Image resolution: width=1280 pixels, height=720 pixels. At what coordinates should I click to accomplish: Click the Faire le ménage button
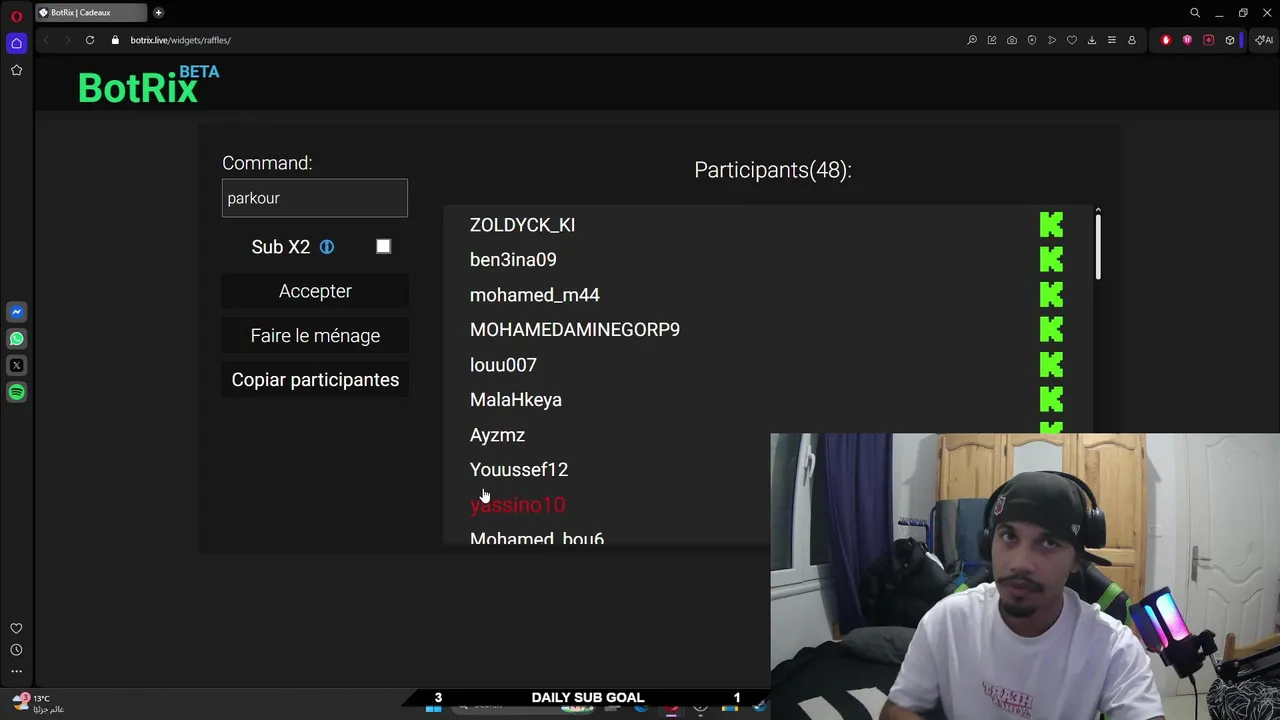click(315, 336)
